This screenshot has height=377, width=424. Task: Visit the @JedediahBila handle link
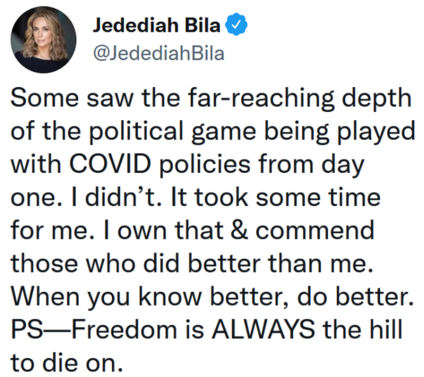158,53
